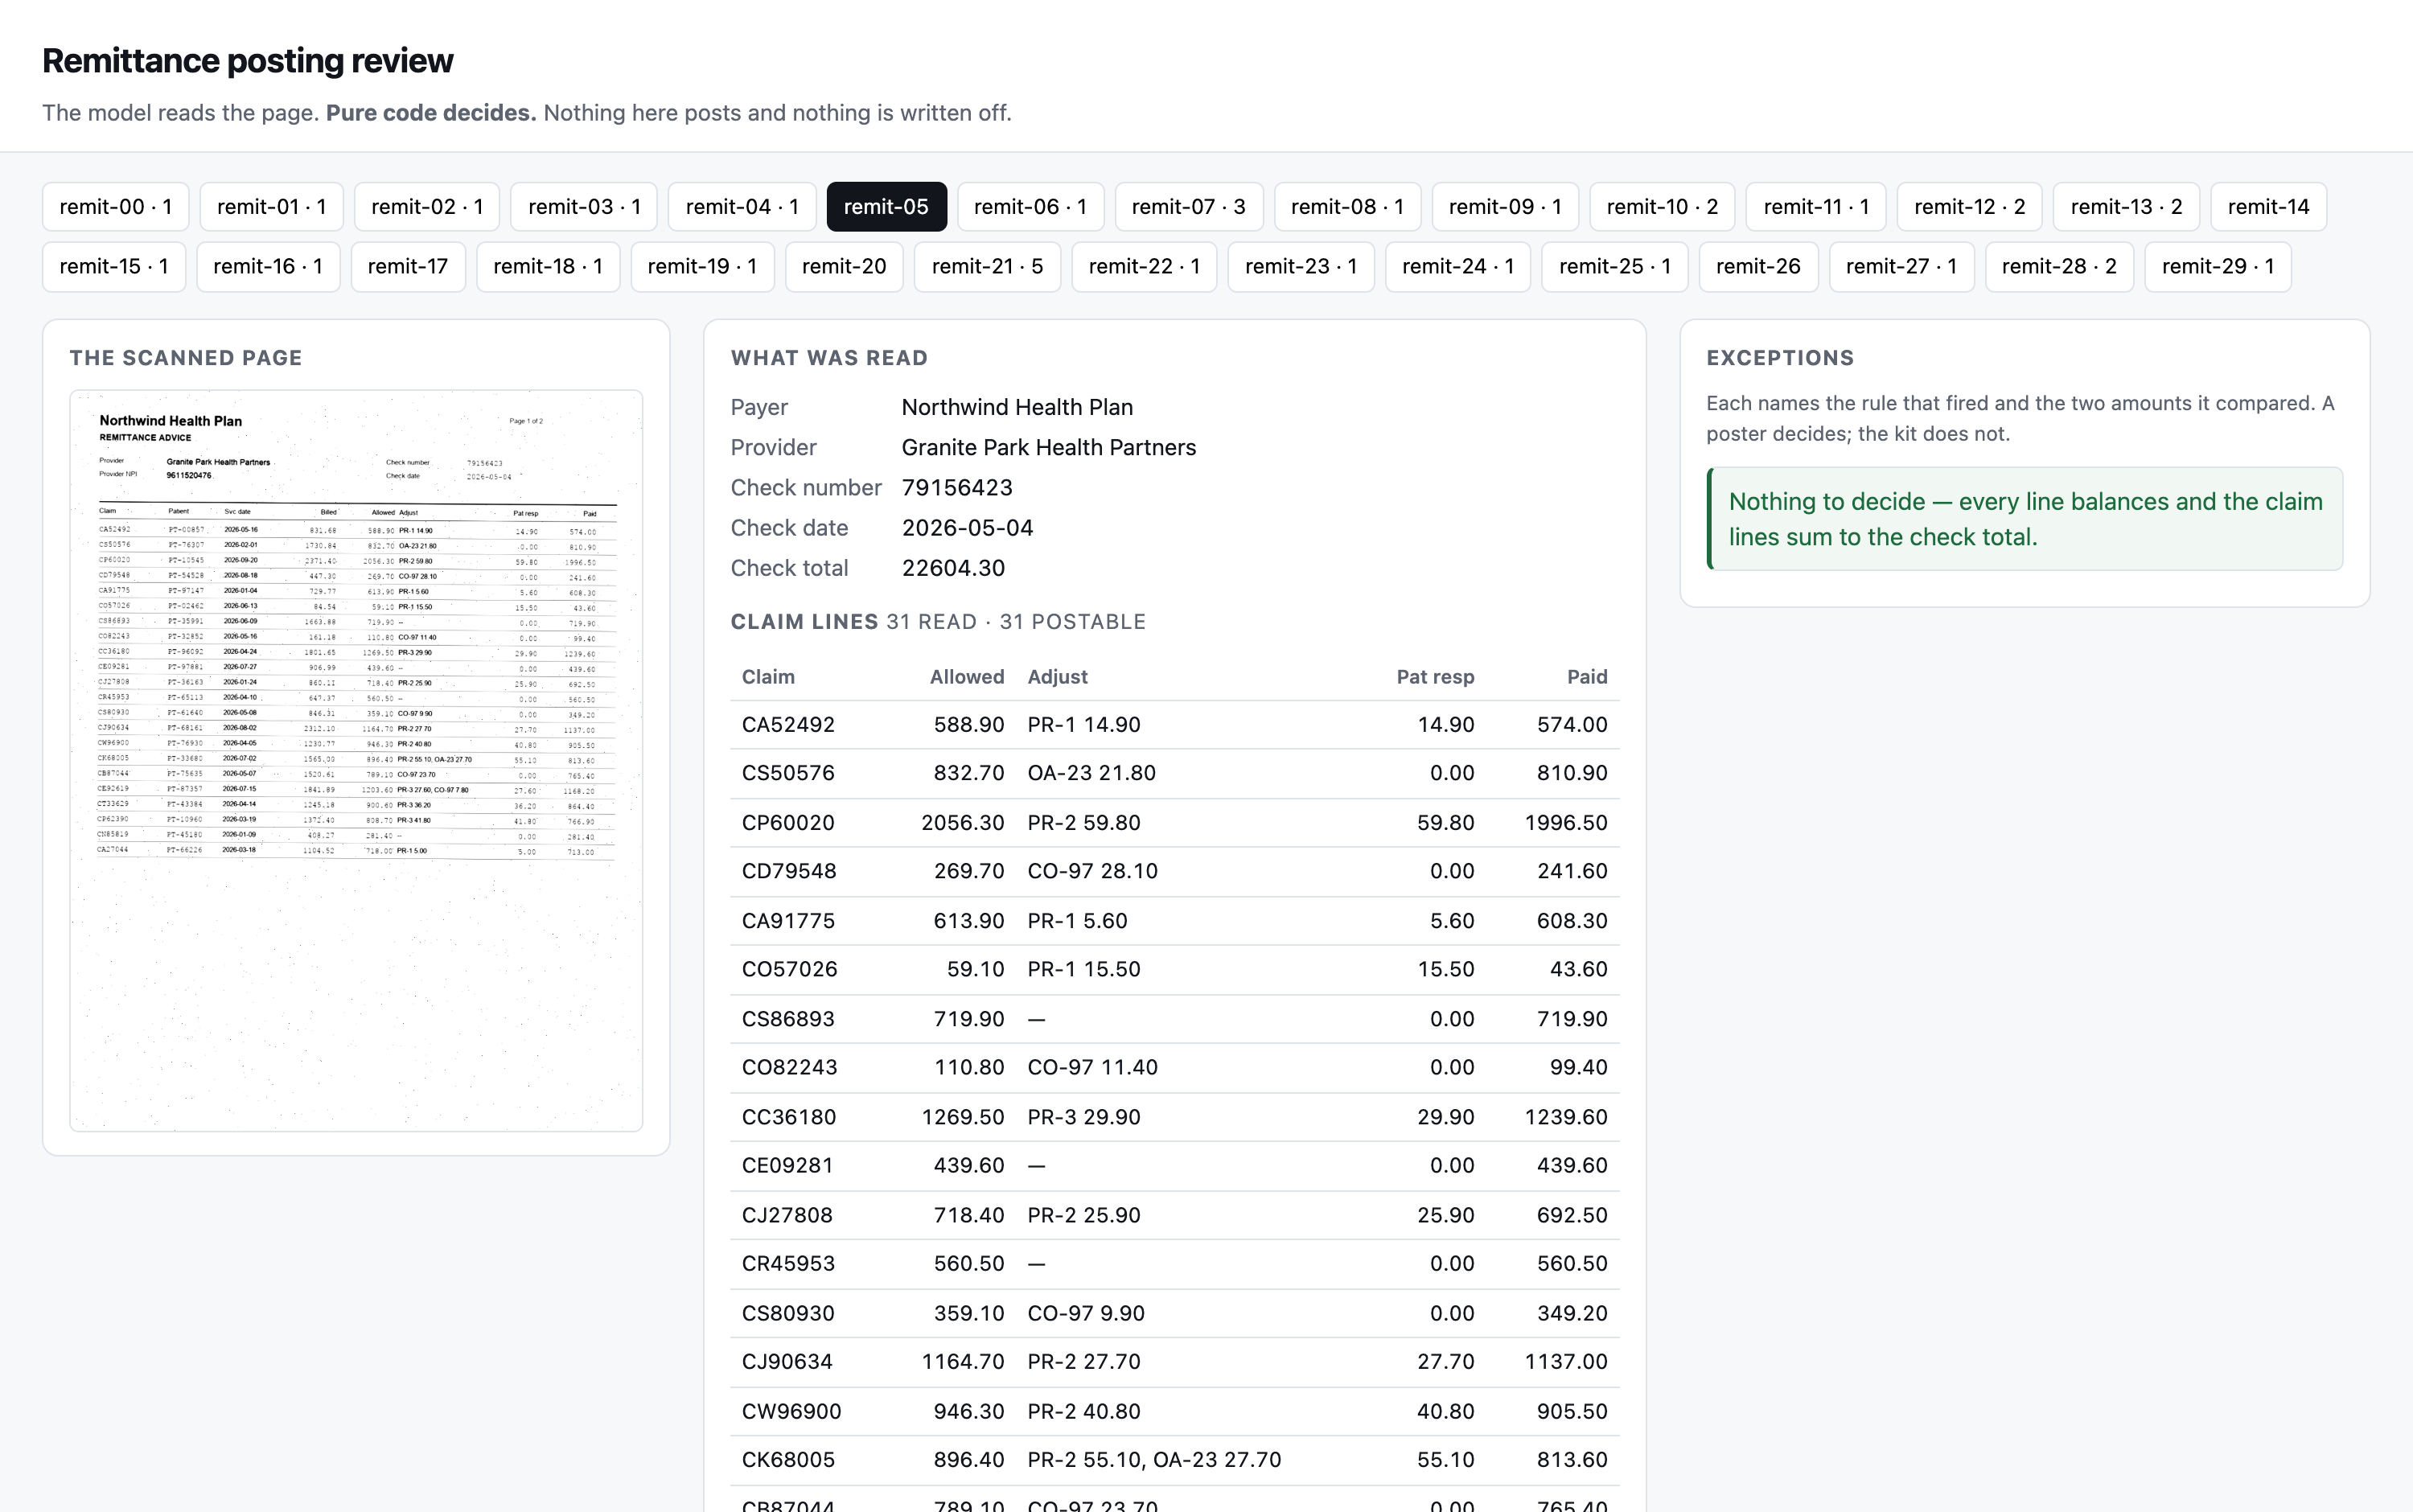The height and width of the screenshot is (1512, 2413).
Task: Click claim CA91775
Action: click(788, 921)
